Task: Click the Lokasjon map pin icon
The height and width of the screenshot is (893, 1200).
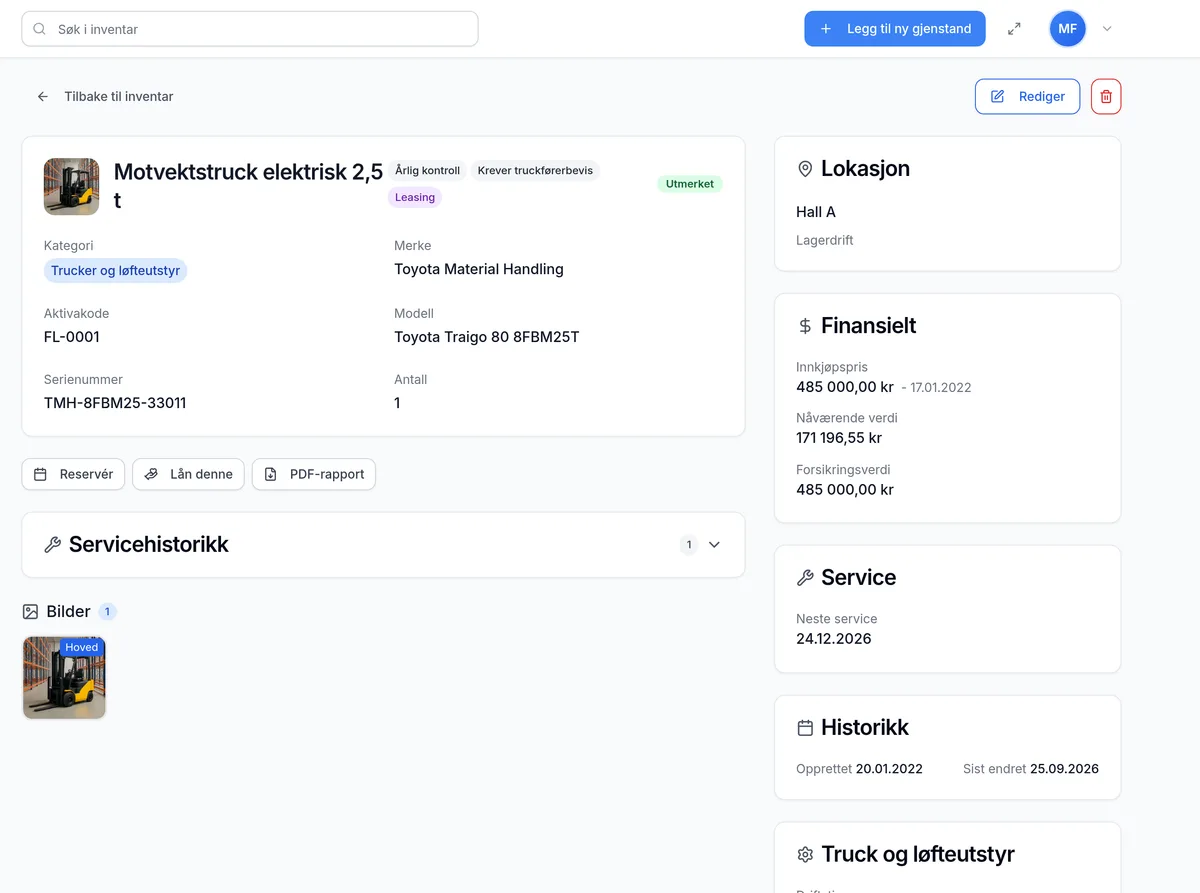Action: [805, 169]
